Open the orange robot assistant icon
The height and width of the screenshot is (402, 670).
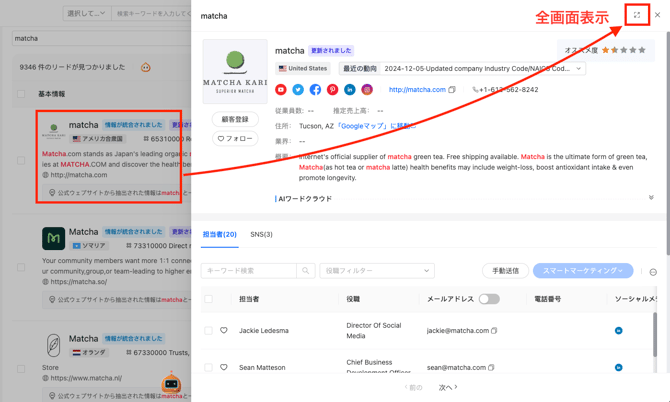[171, 383]
